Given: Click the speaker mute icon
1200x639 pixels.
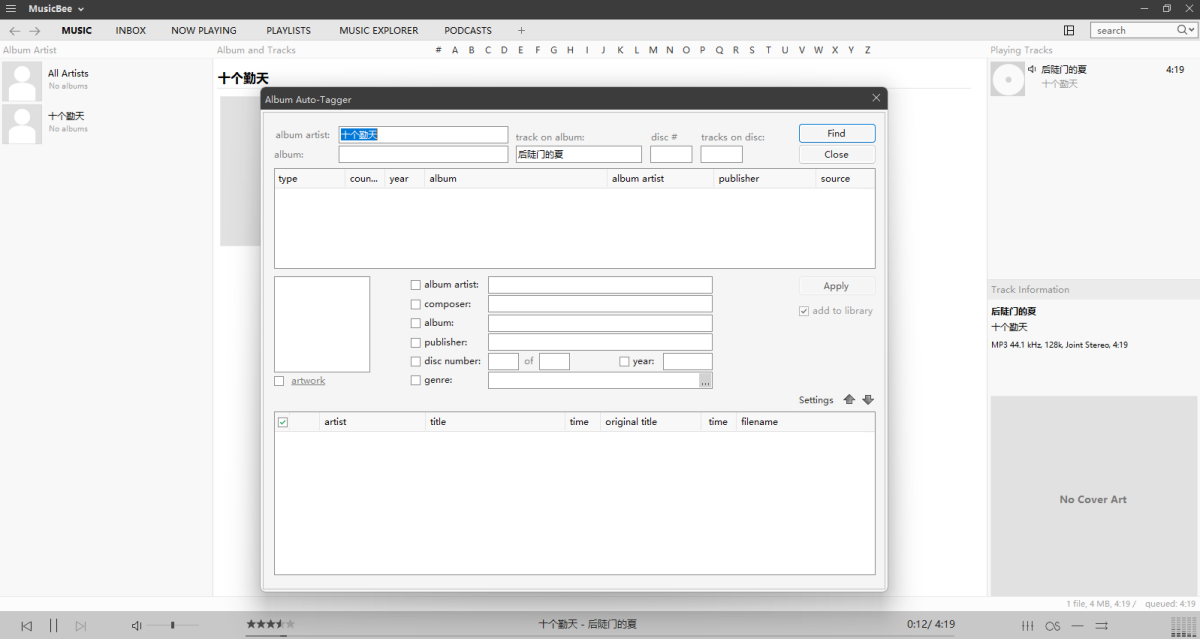Looking at the screenshot, I should tap(136, 626).
